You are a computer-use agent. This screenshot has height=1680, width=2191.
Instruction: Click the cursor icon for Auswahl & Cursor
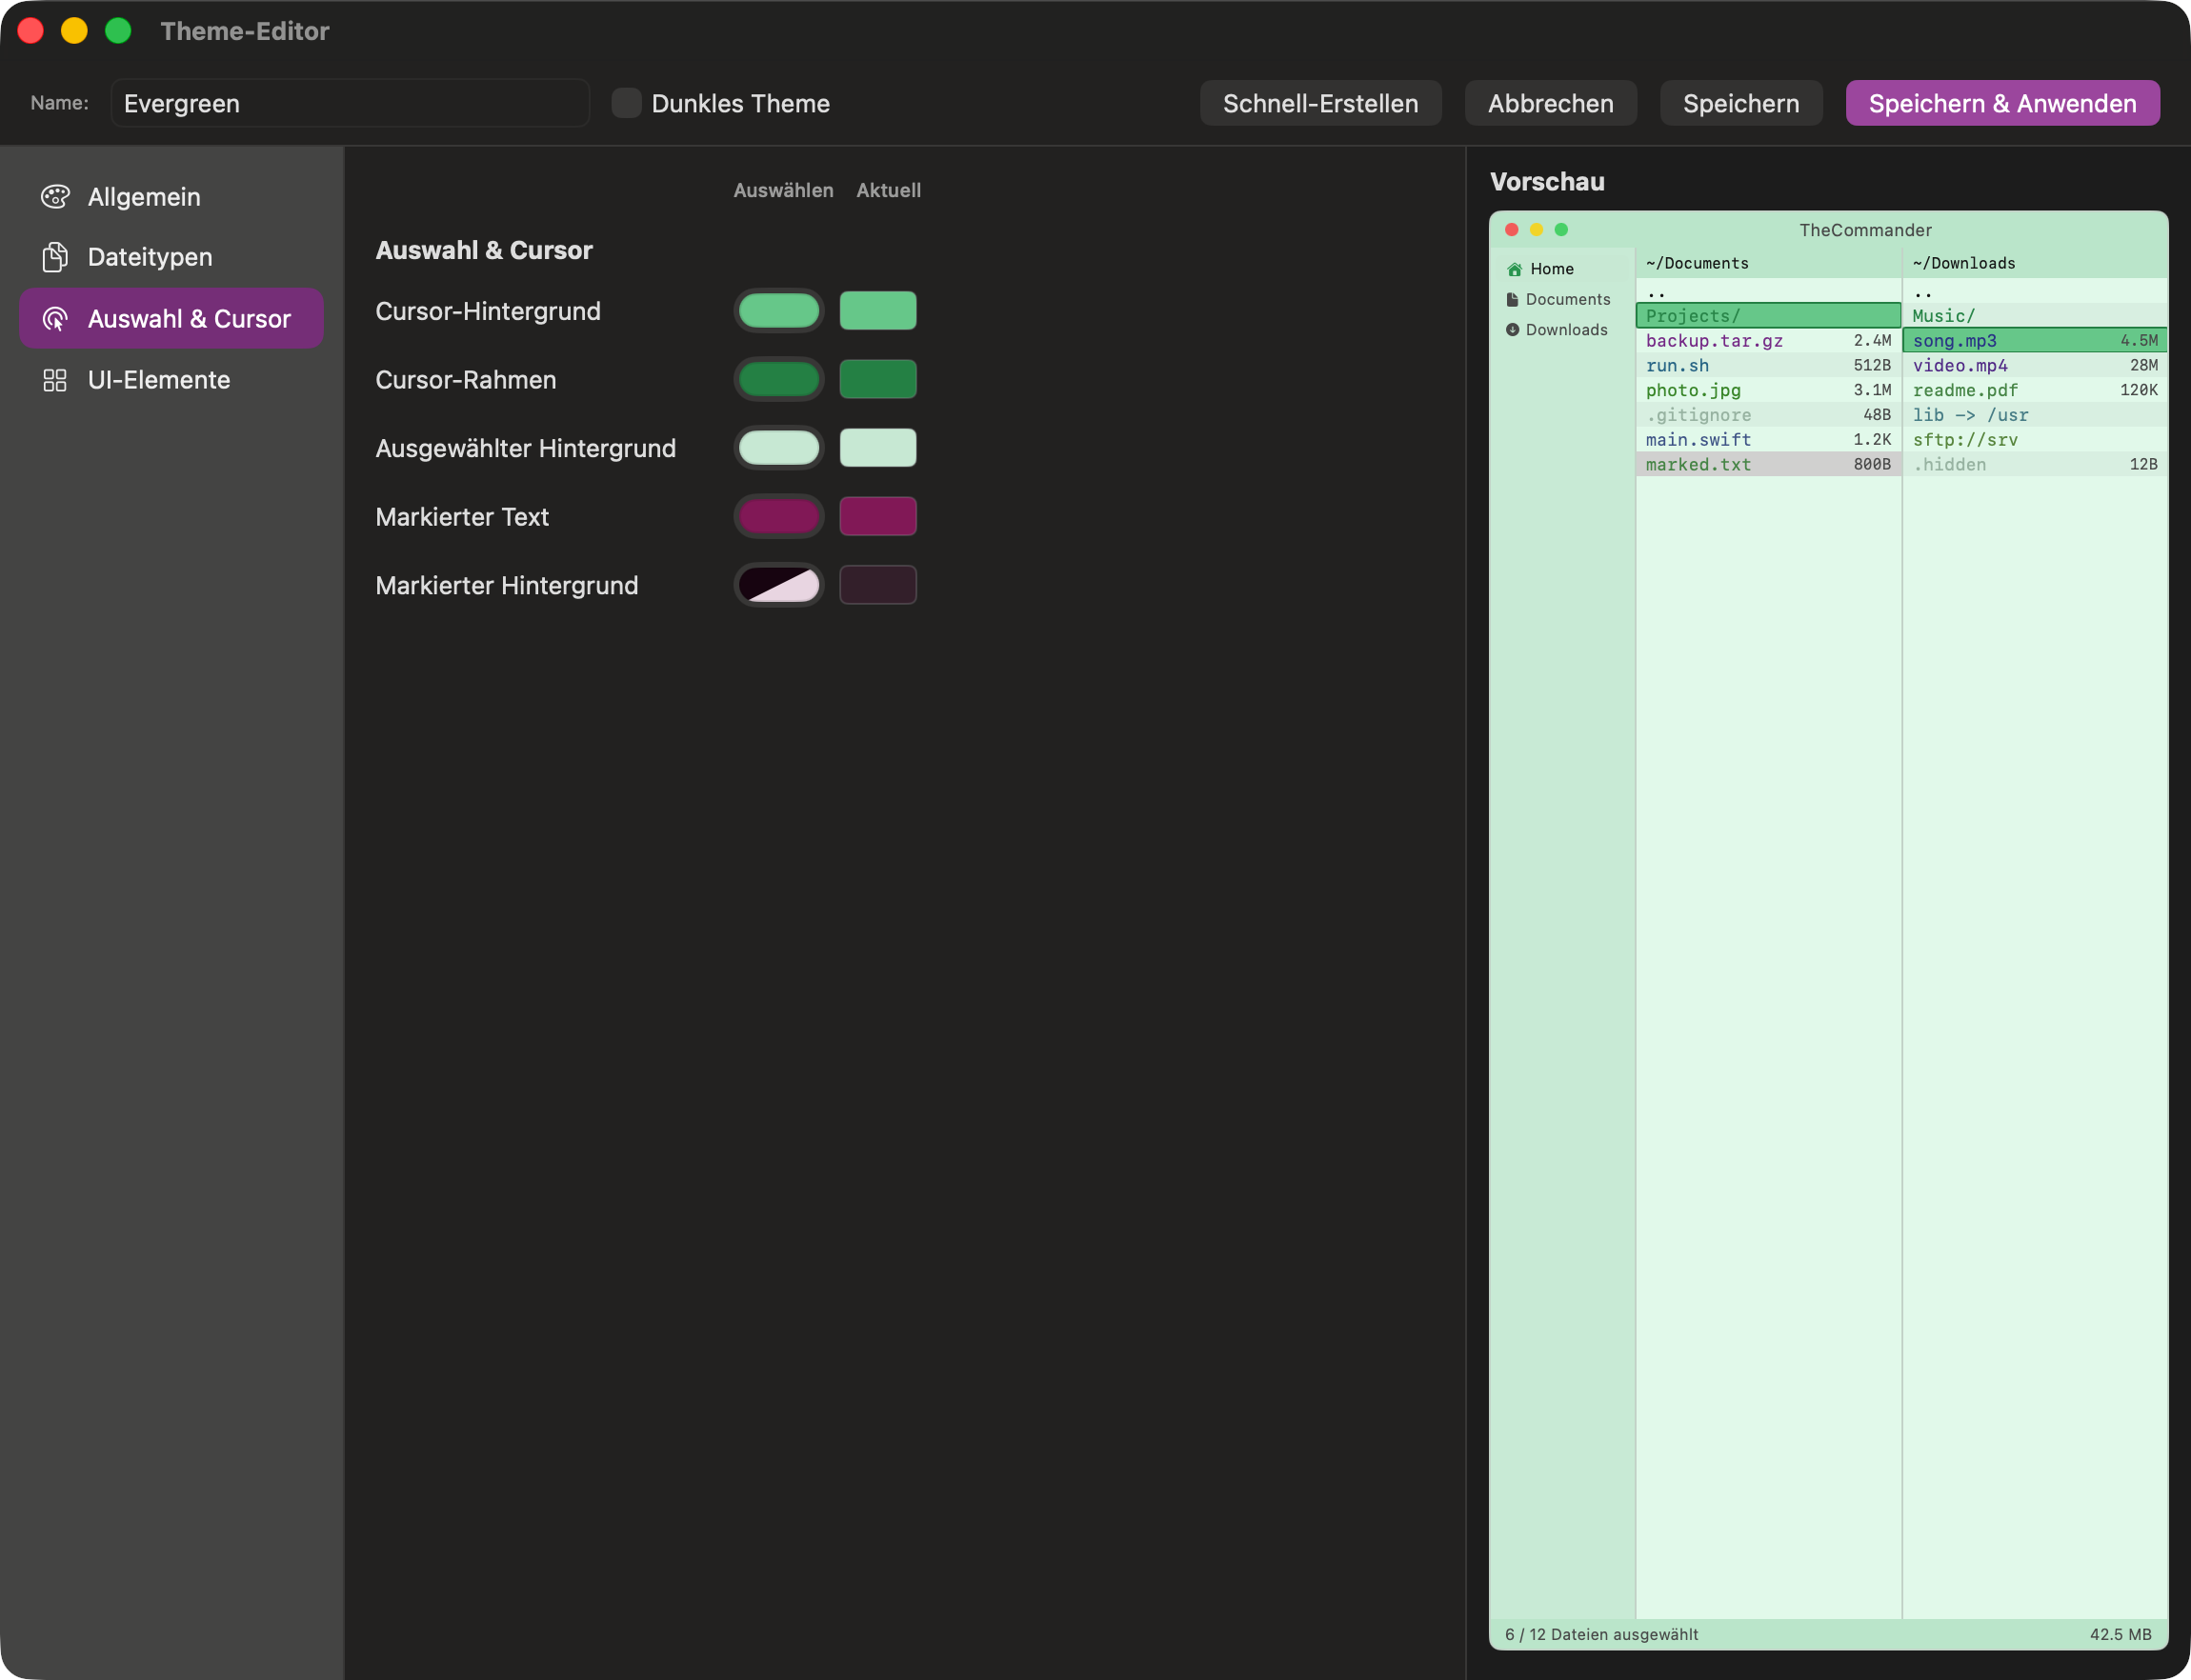[56, 318]
